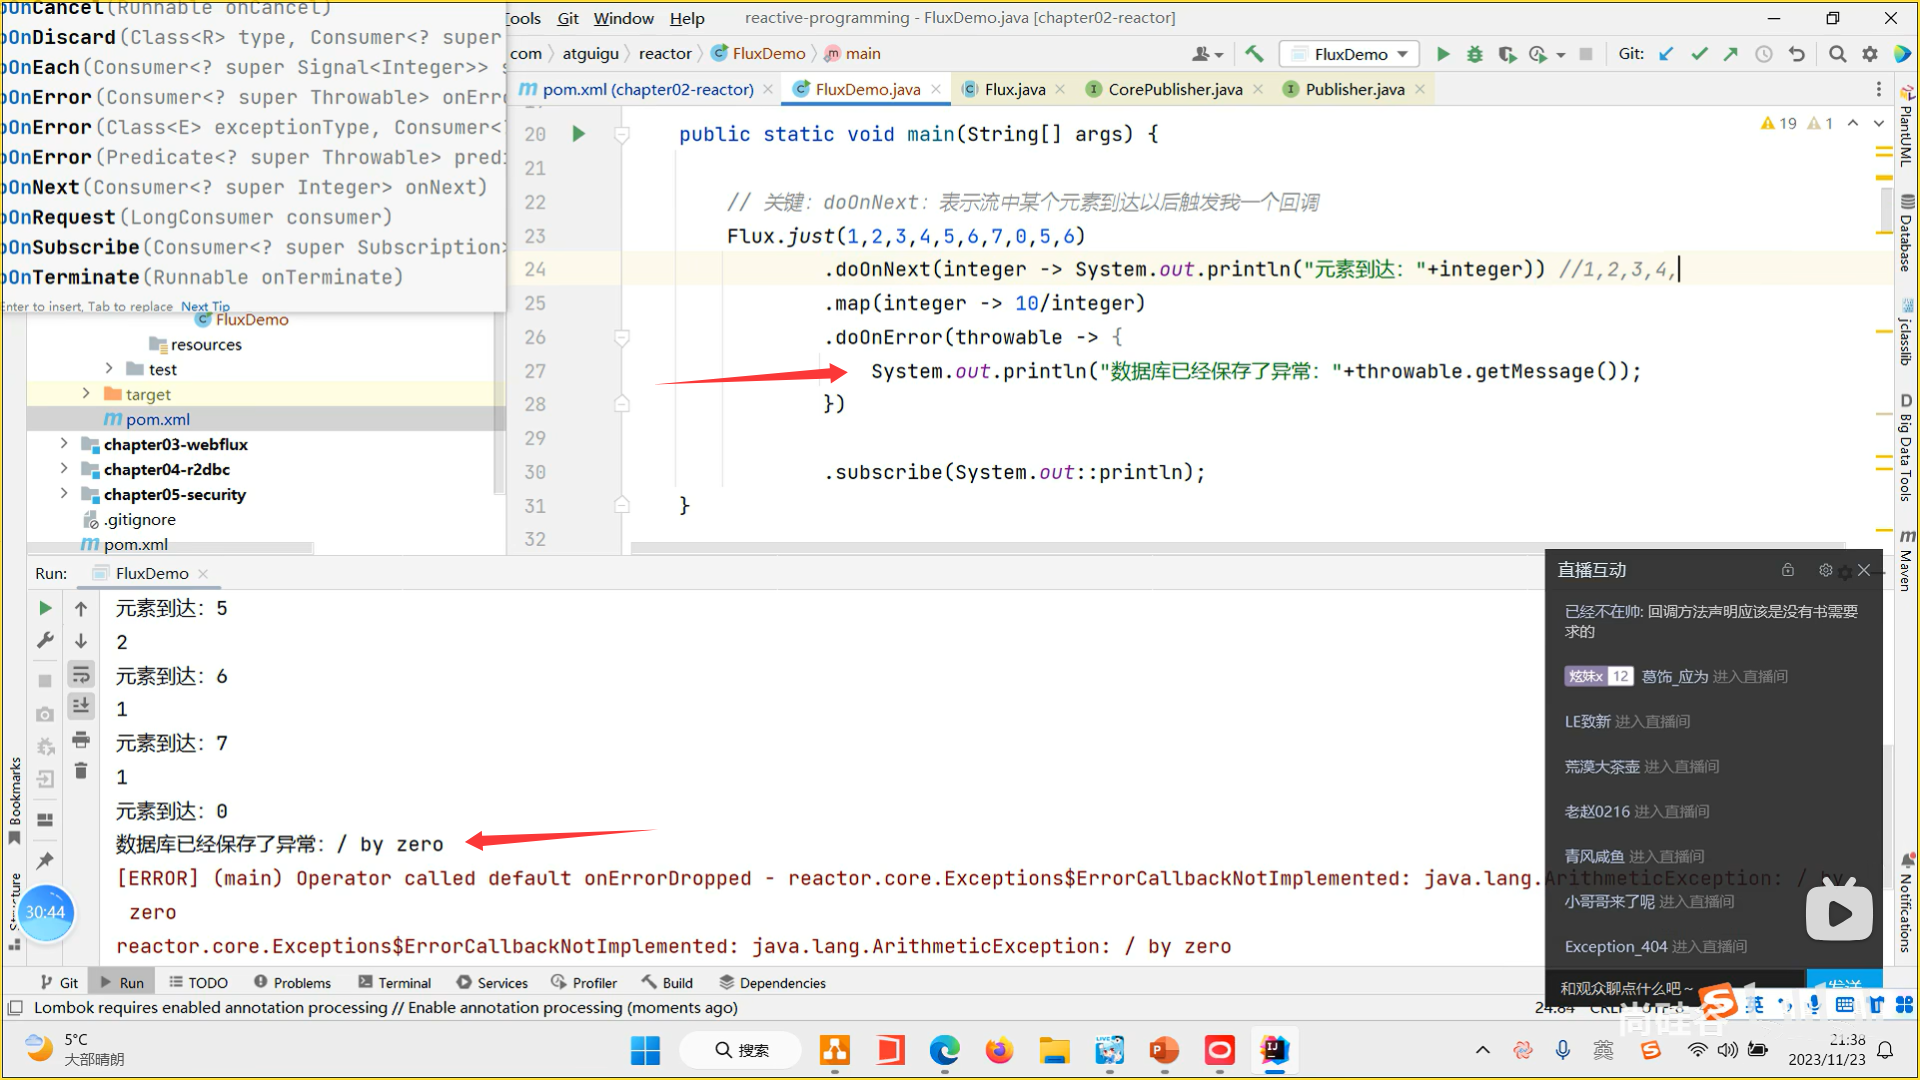Toggle soft-wrap in Run console
Viewport: 1920px width, 1080px height.
(x=81, y=674)
